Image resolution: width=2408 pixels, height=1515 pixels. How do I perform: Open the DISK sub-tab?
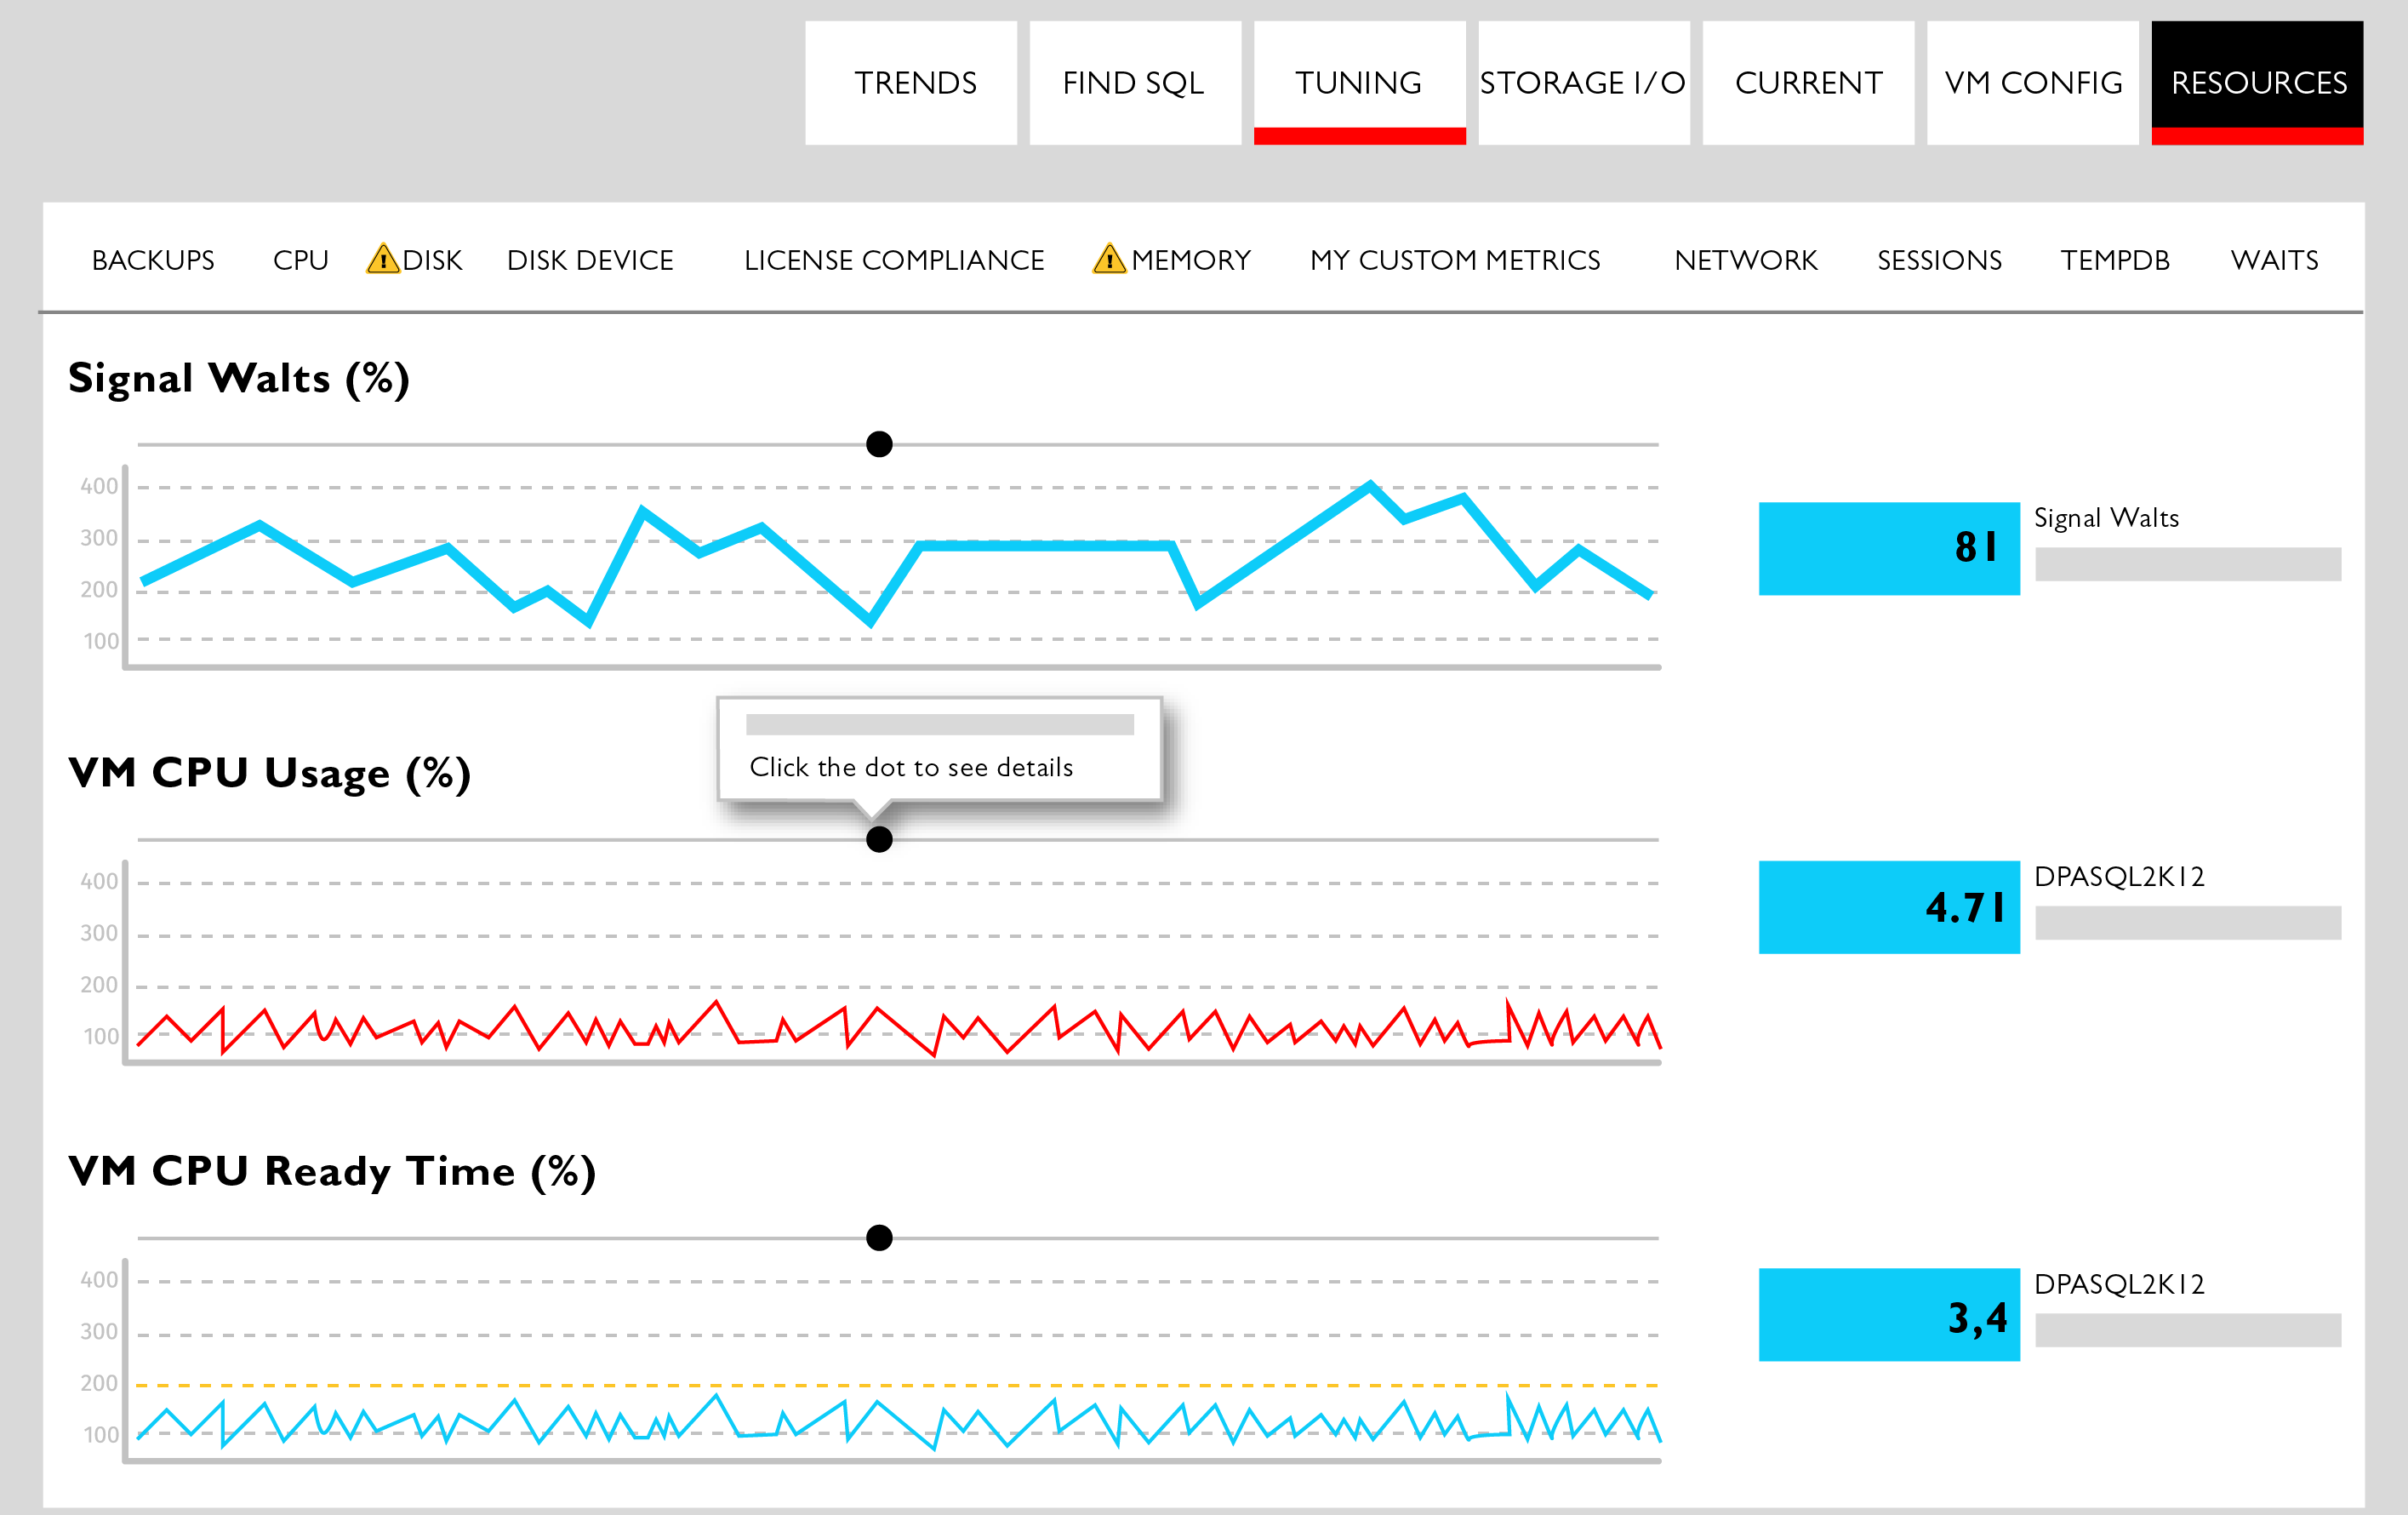coord(432,260)
